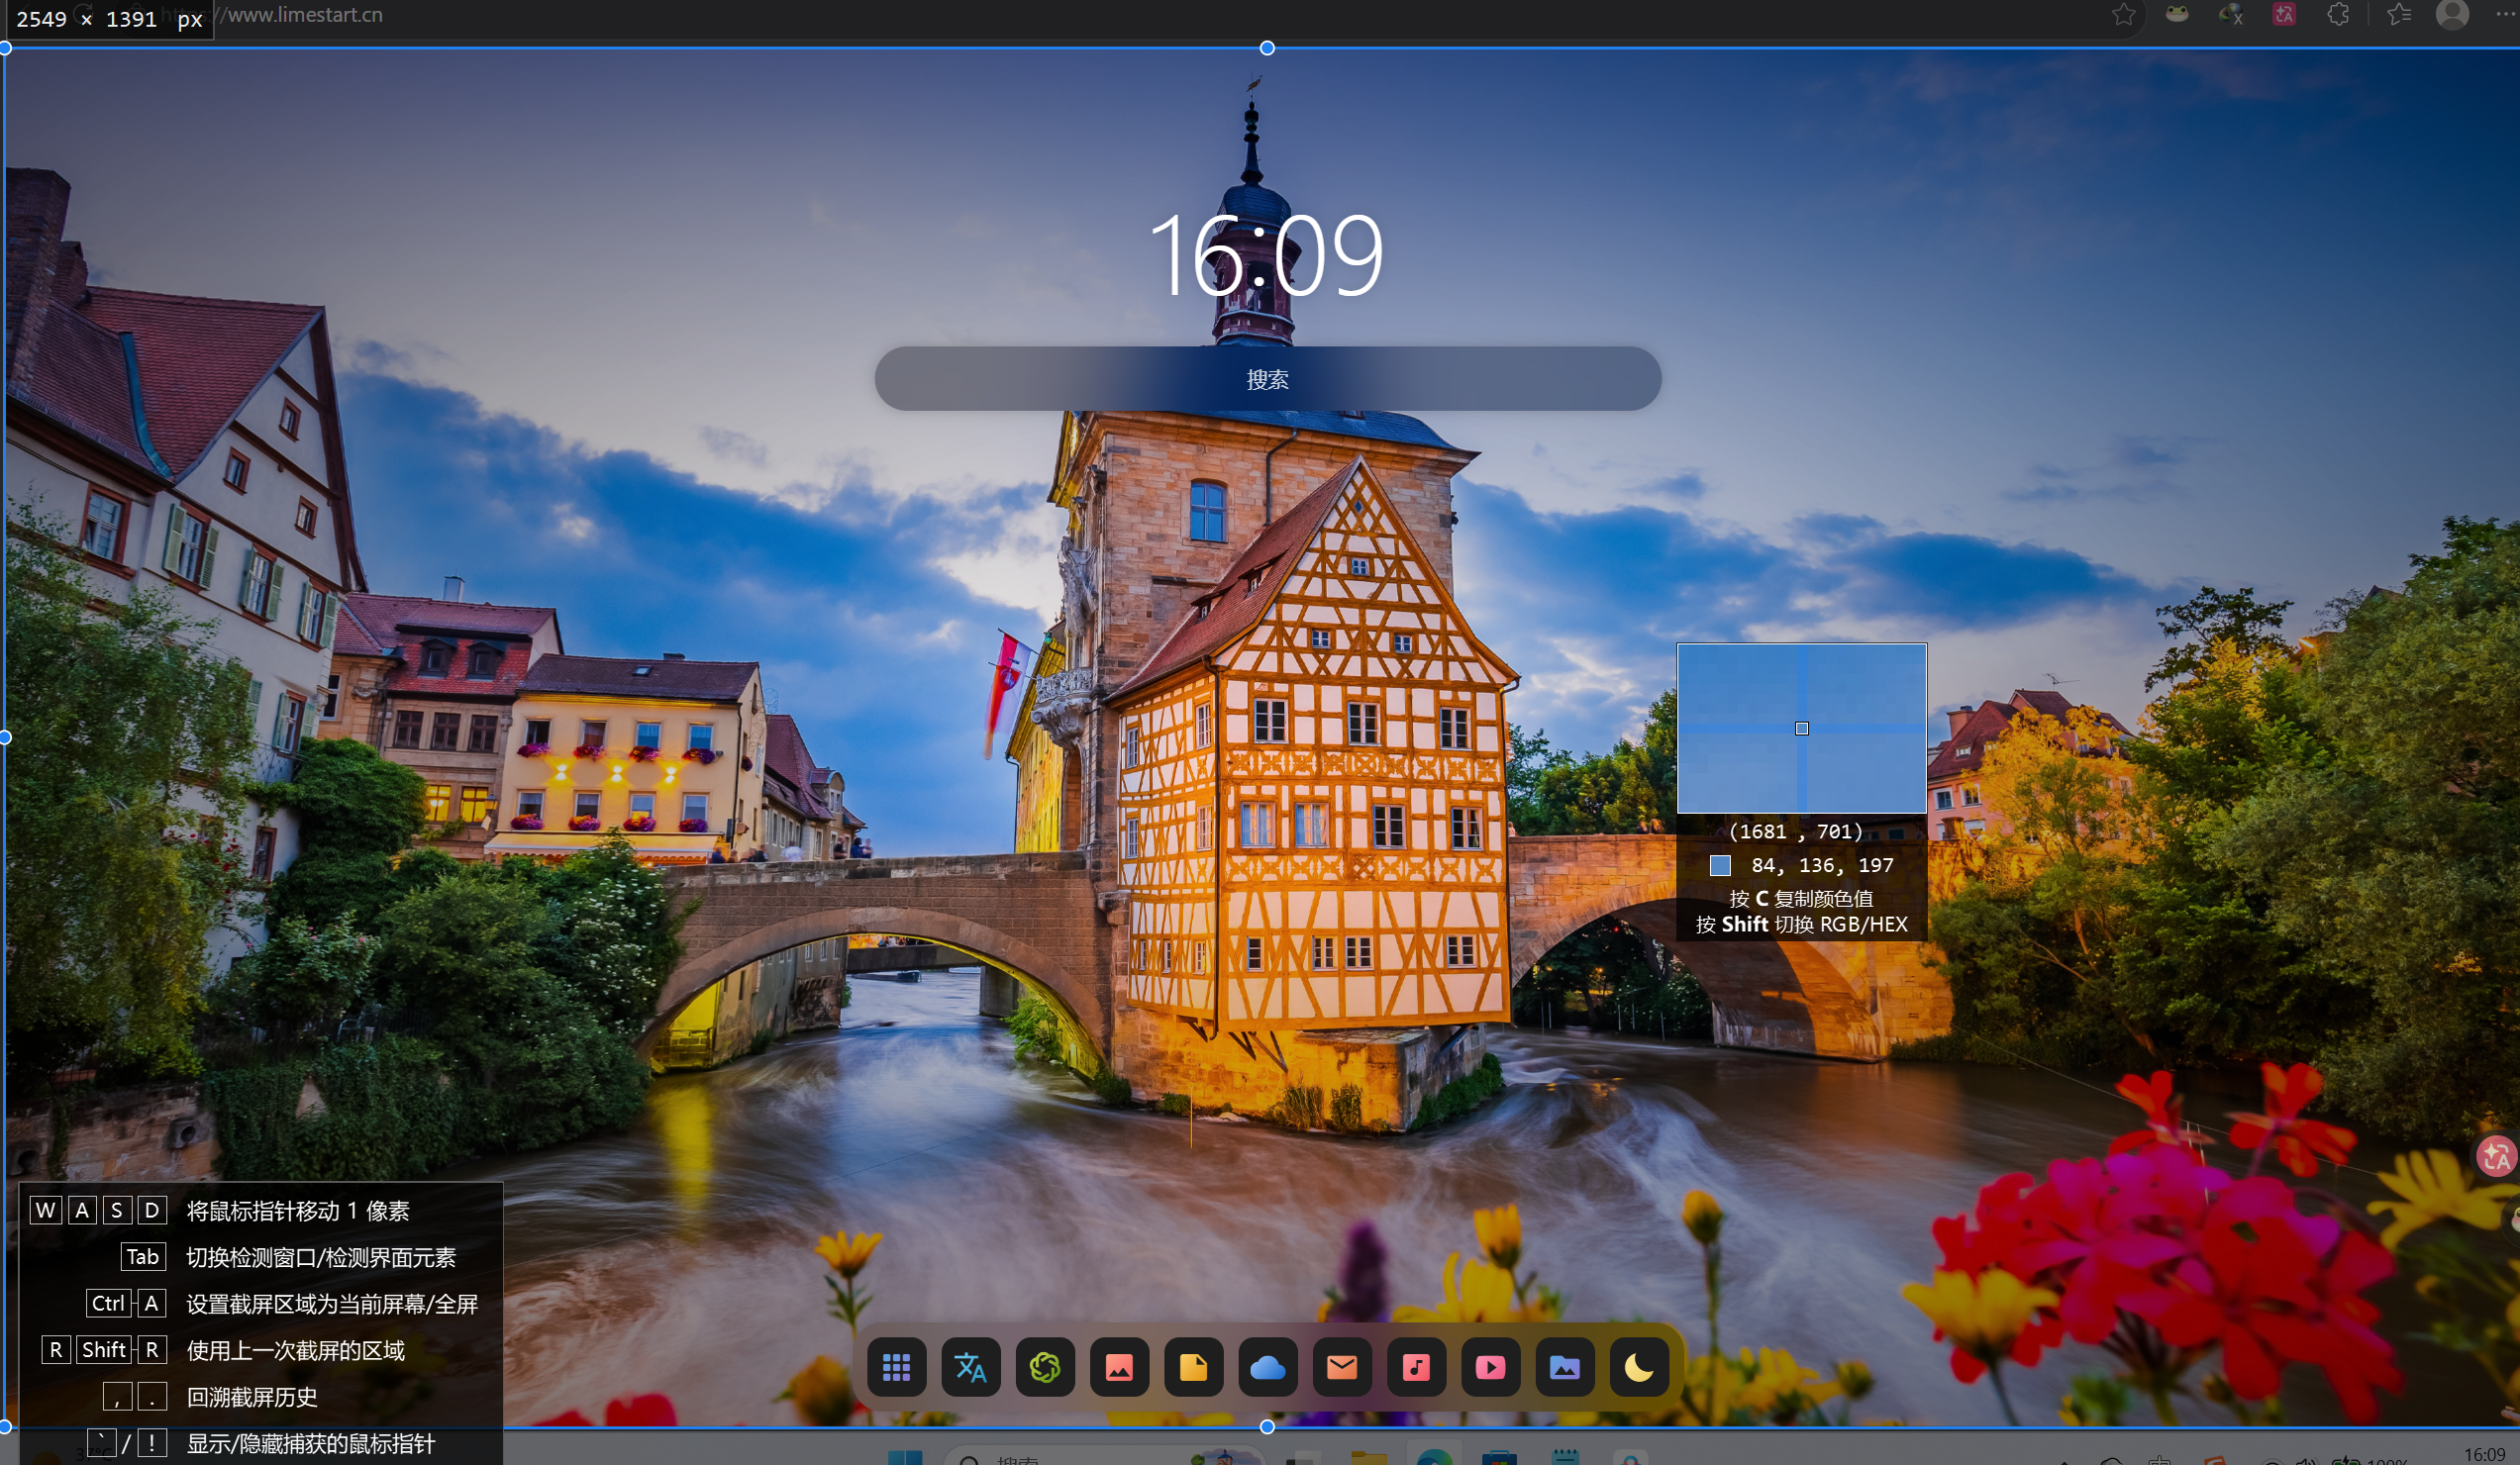The width and height of the screenshot is (2520, 1465).
Task: Open the yellow document note icon
Action: click(1193, 1367)
